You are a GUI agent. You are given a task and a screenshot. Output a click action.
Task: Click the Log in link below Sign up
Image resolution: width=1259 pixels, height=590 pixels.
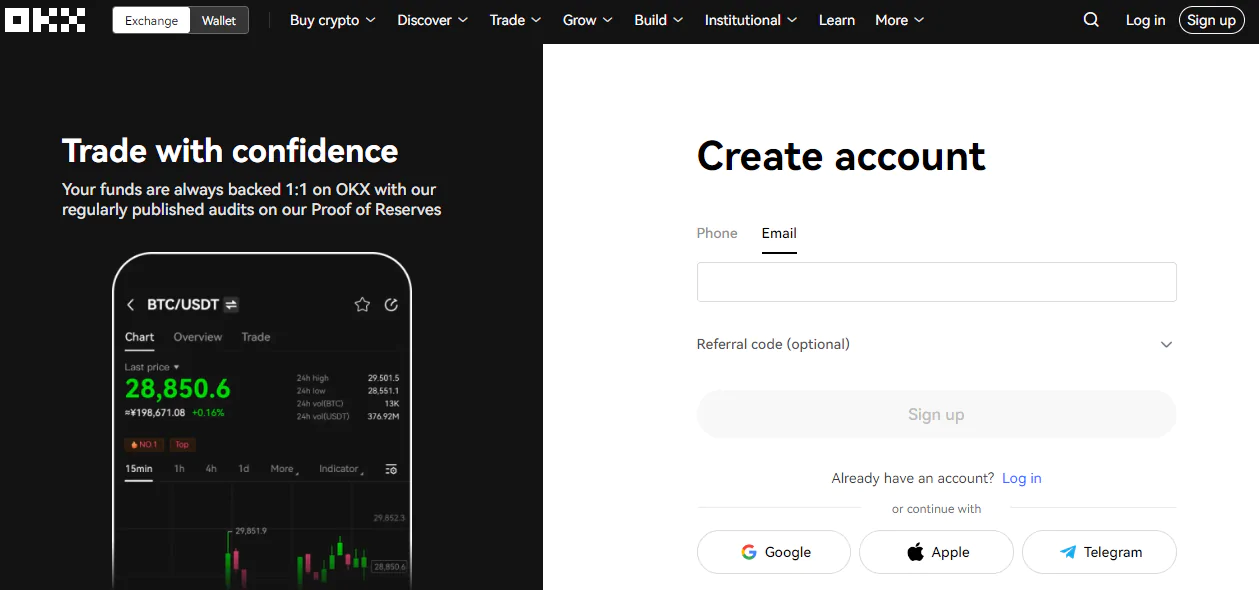[1022, 478]
